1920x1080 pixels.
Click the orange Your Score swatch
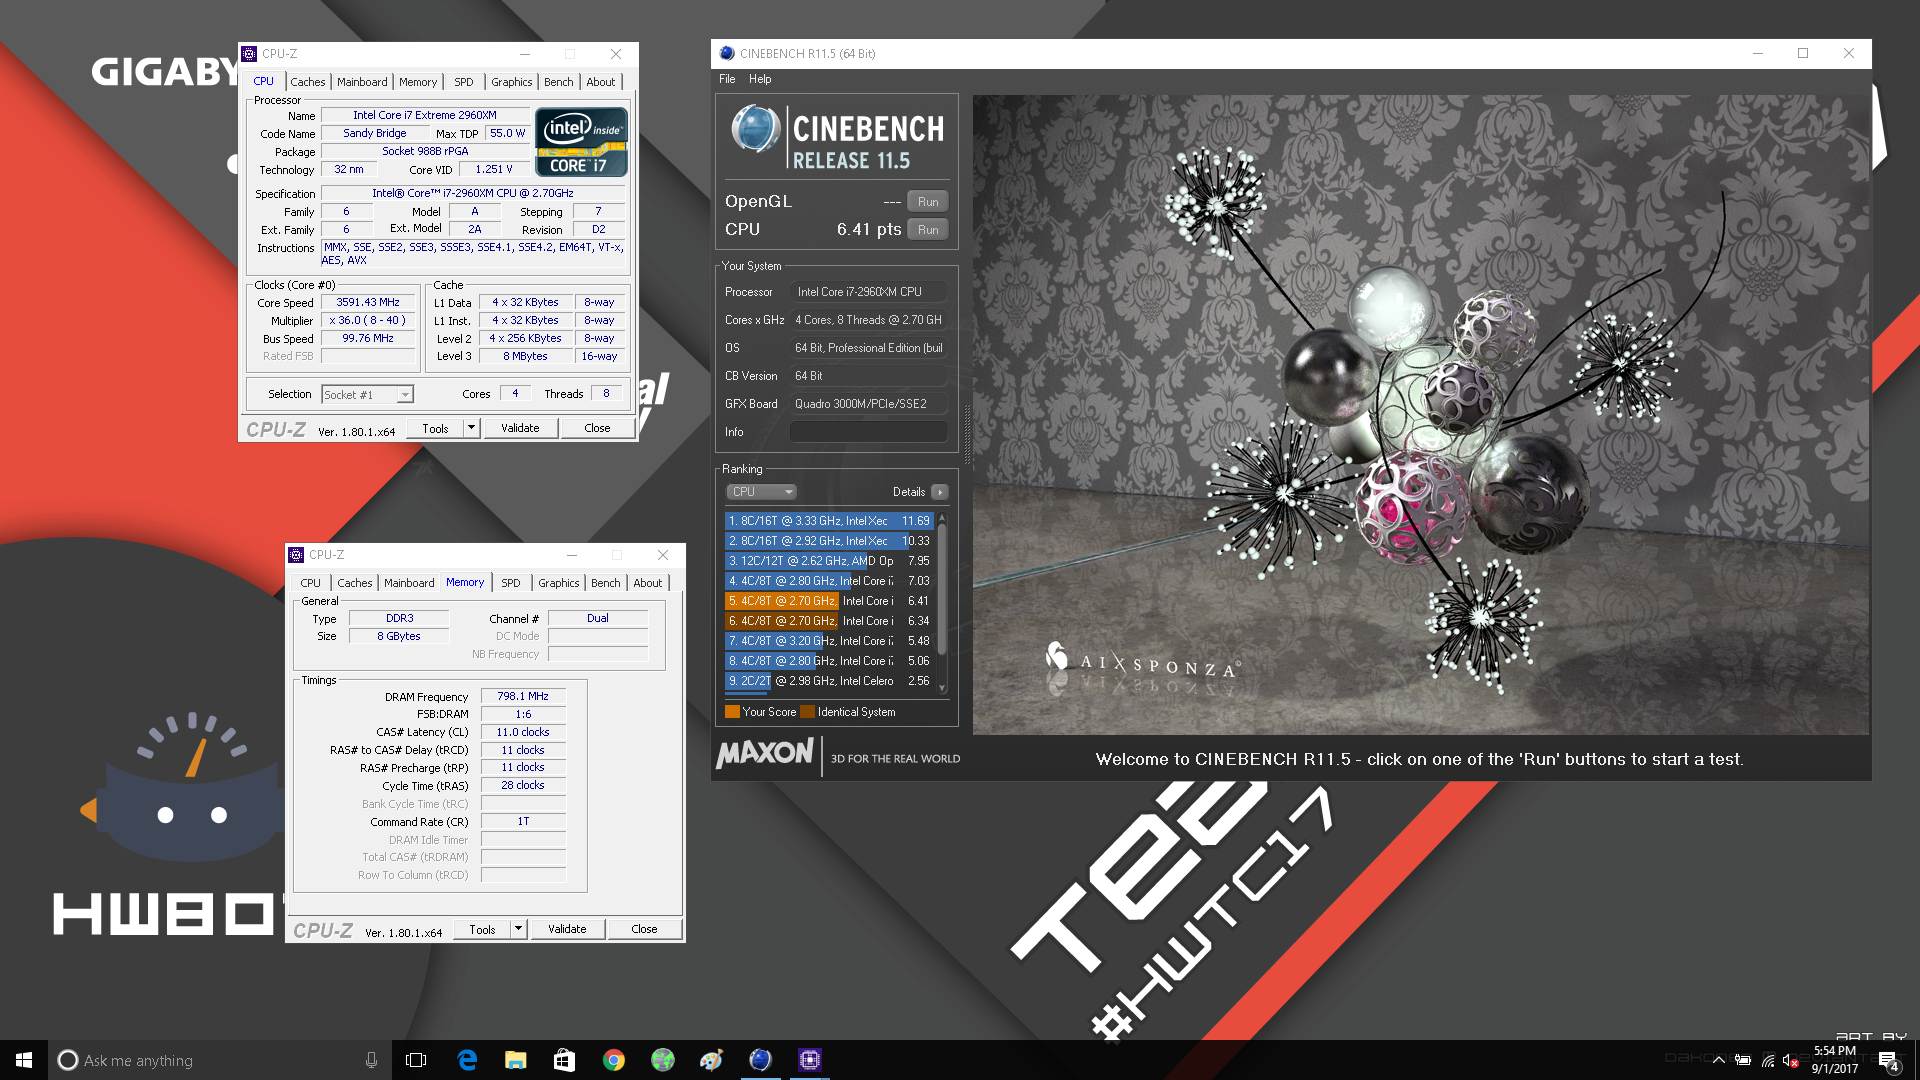pos(732,712)
